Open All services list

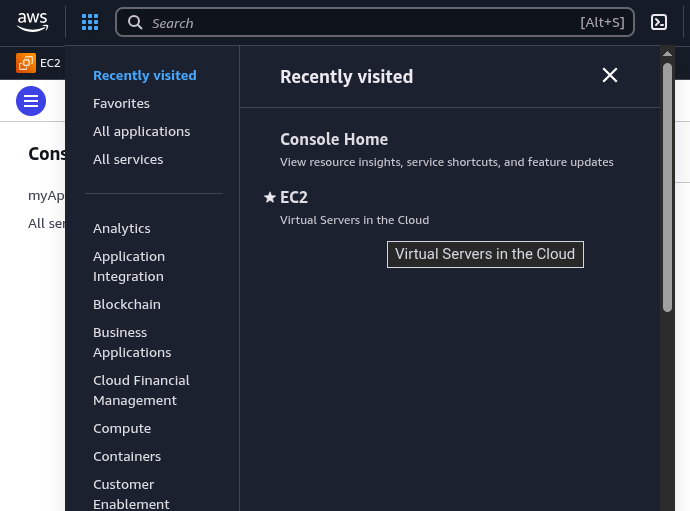128,159
